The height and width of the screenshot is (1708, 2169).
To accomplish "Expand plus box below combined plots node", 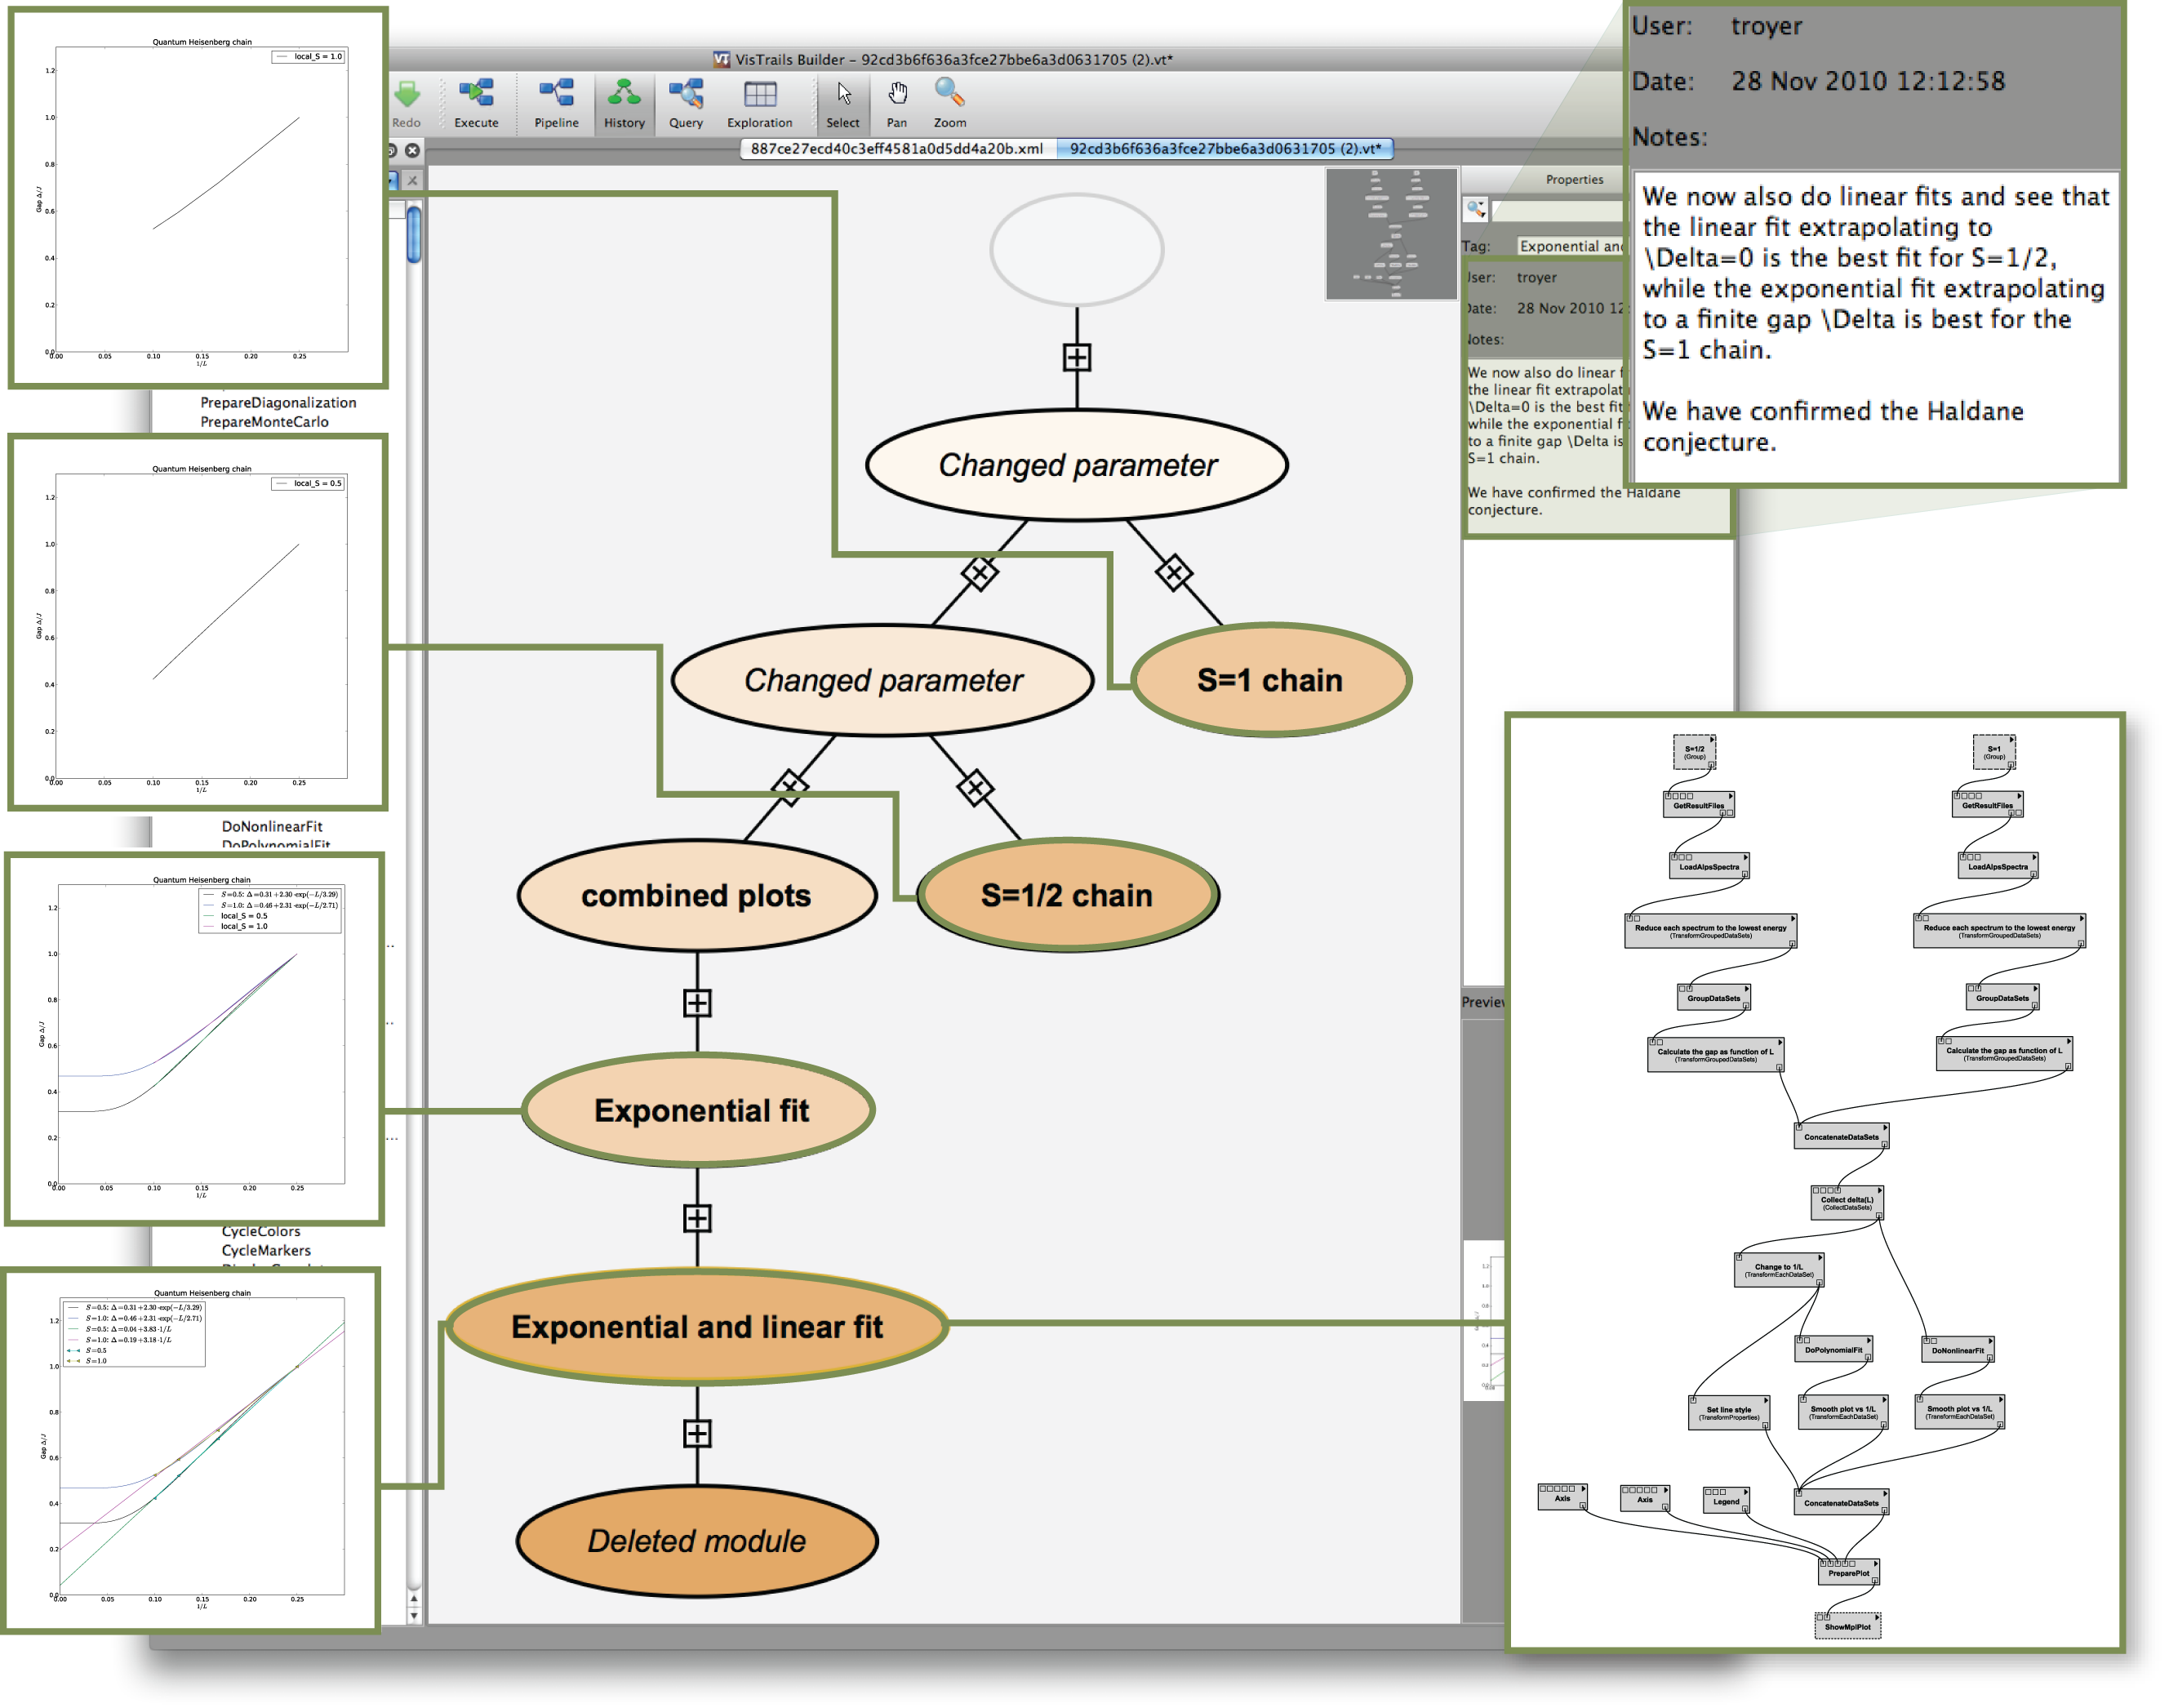I will pos(697,1003).
